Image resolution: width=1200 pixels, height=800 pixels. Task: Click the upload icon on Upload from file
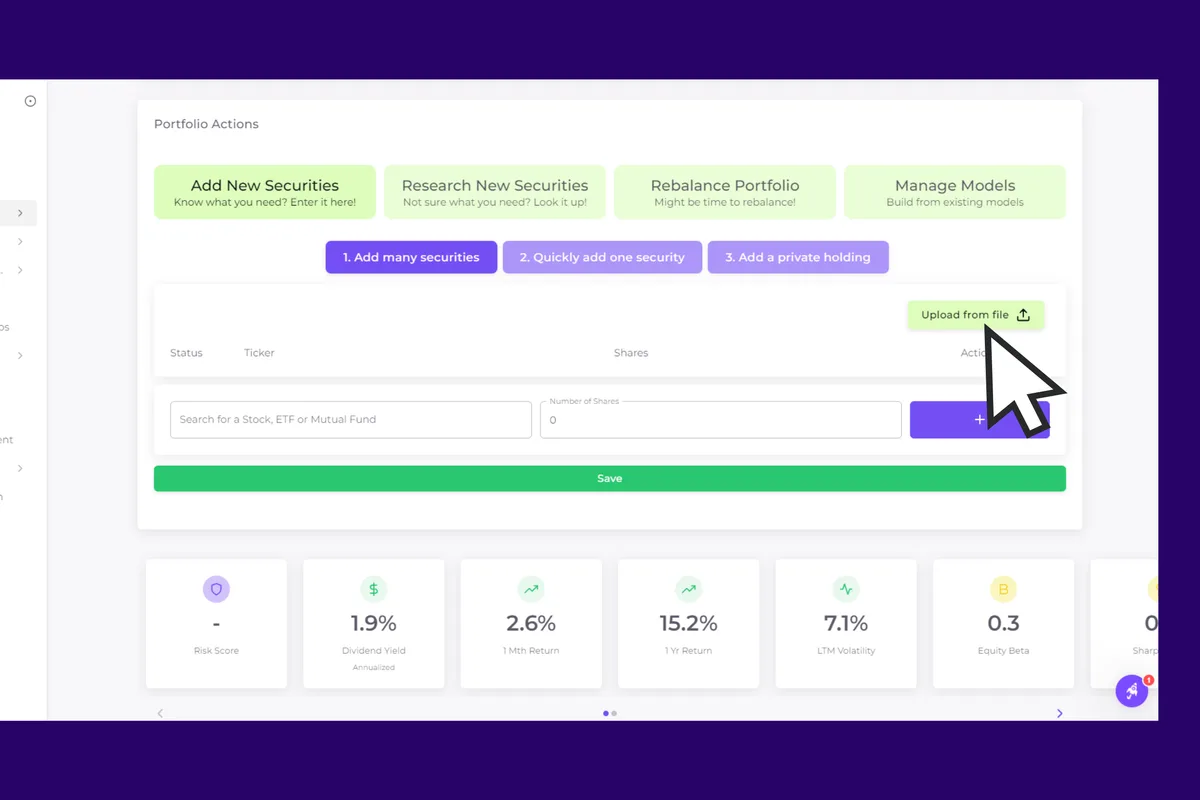pos(1022,314)
